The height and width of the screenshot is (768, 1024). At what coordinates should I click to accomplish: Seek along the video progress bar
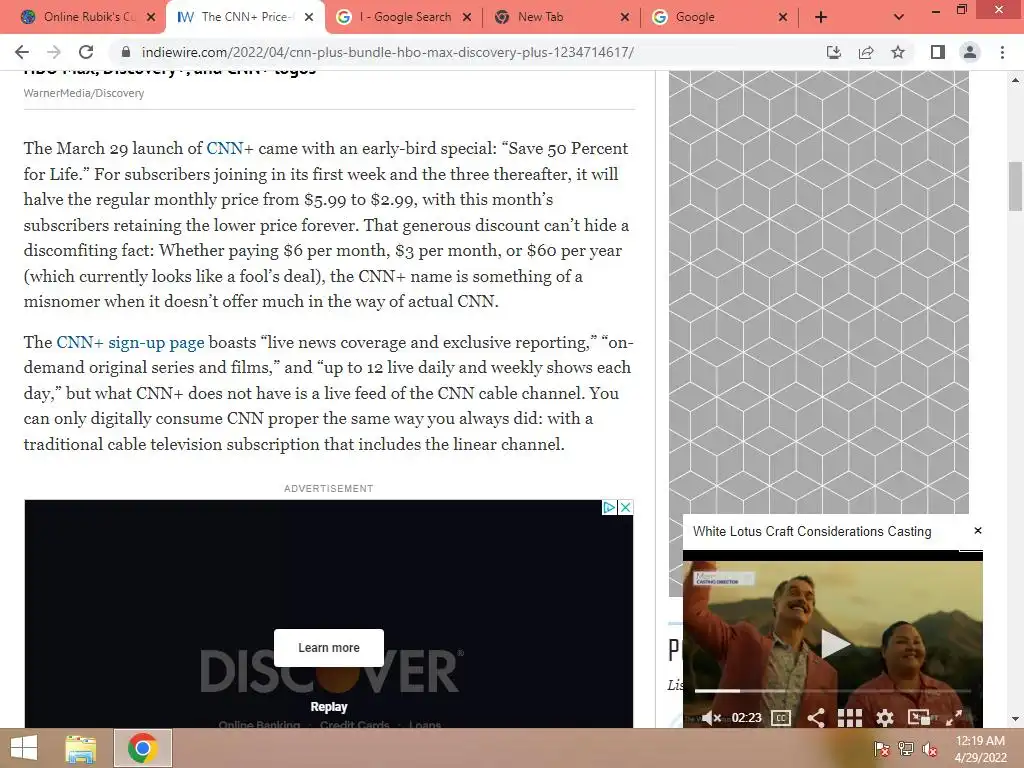tap(833, 690)
